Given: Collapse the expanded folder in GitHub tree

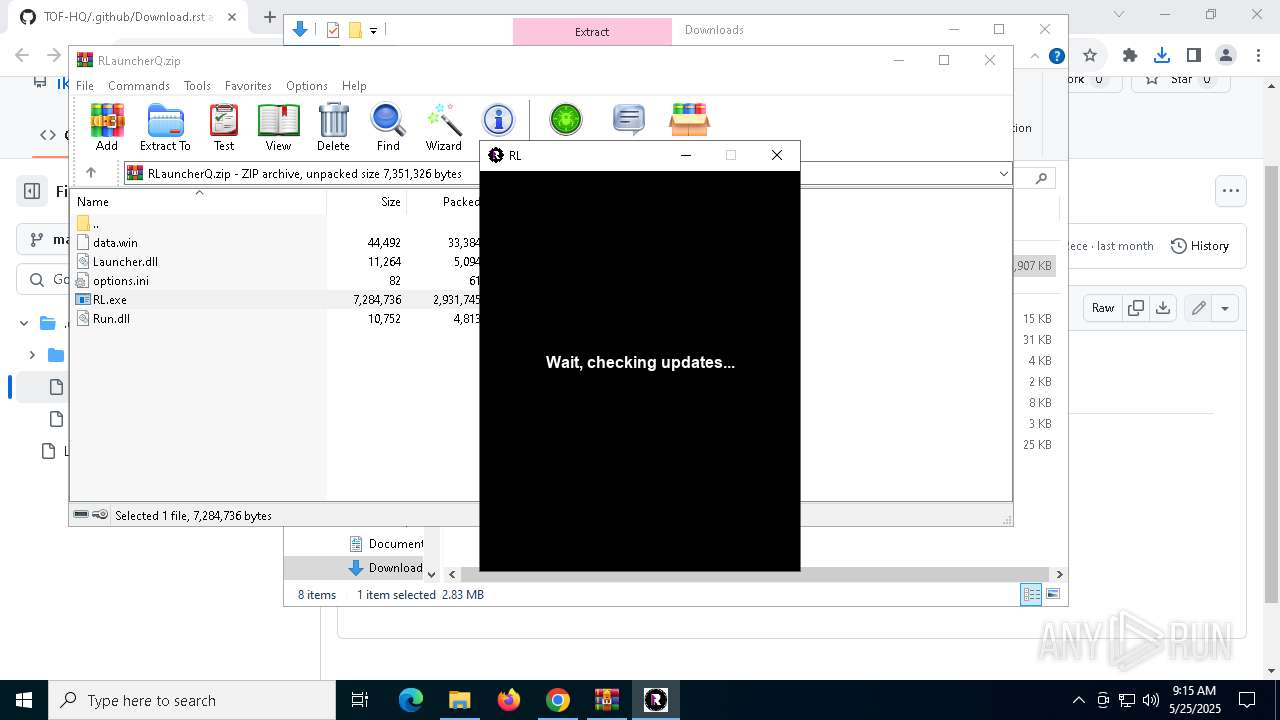Looking at the screenshot, I should tap(25, 323).
